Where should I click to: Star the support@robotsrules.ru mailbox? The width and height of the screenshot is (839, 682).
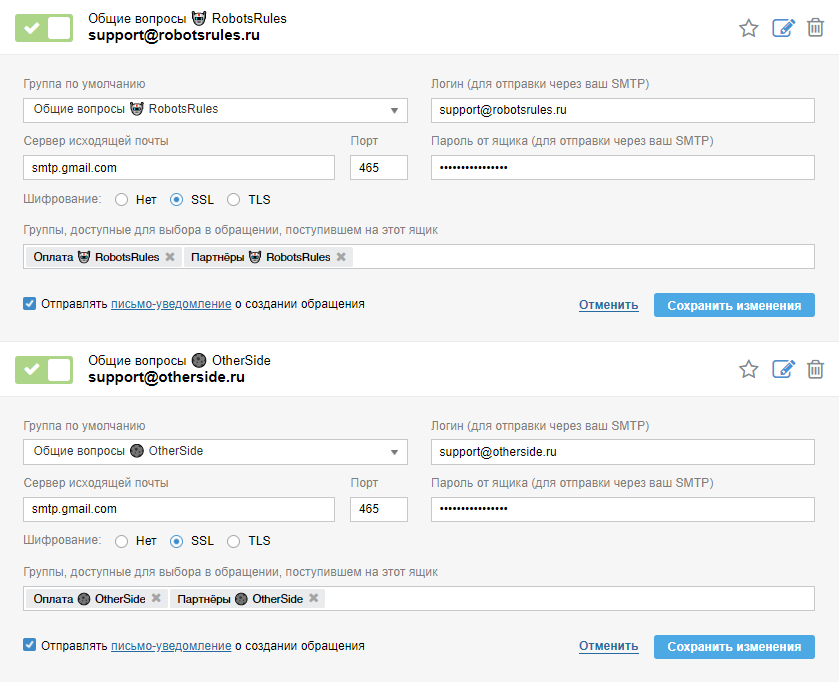pos(748,28)
